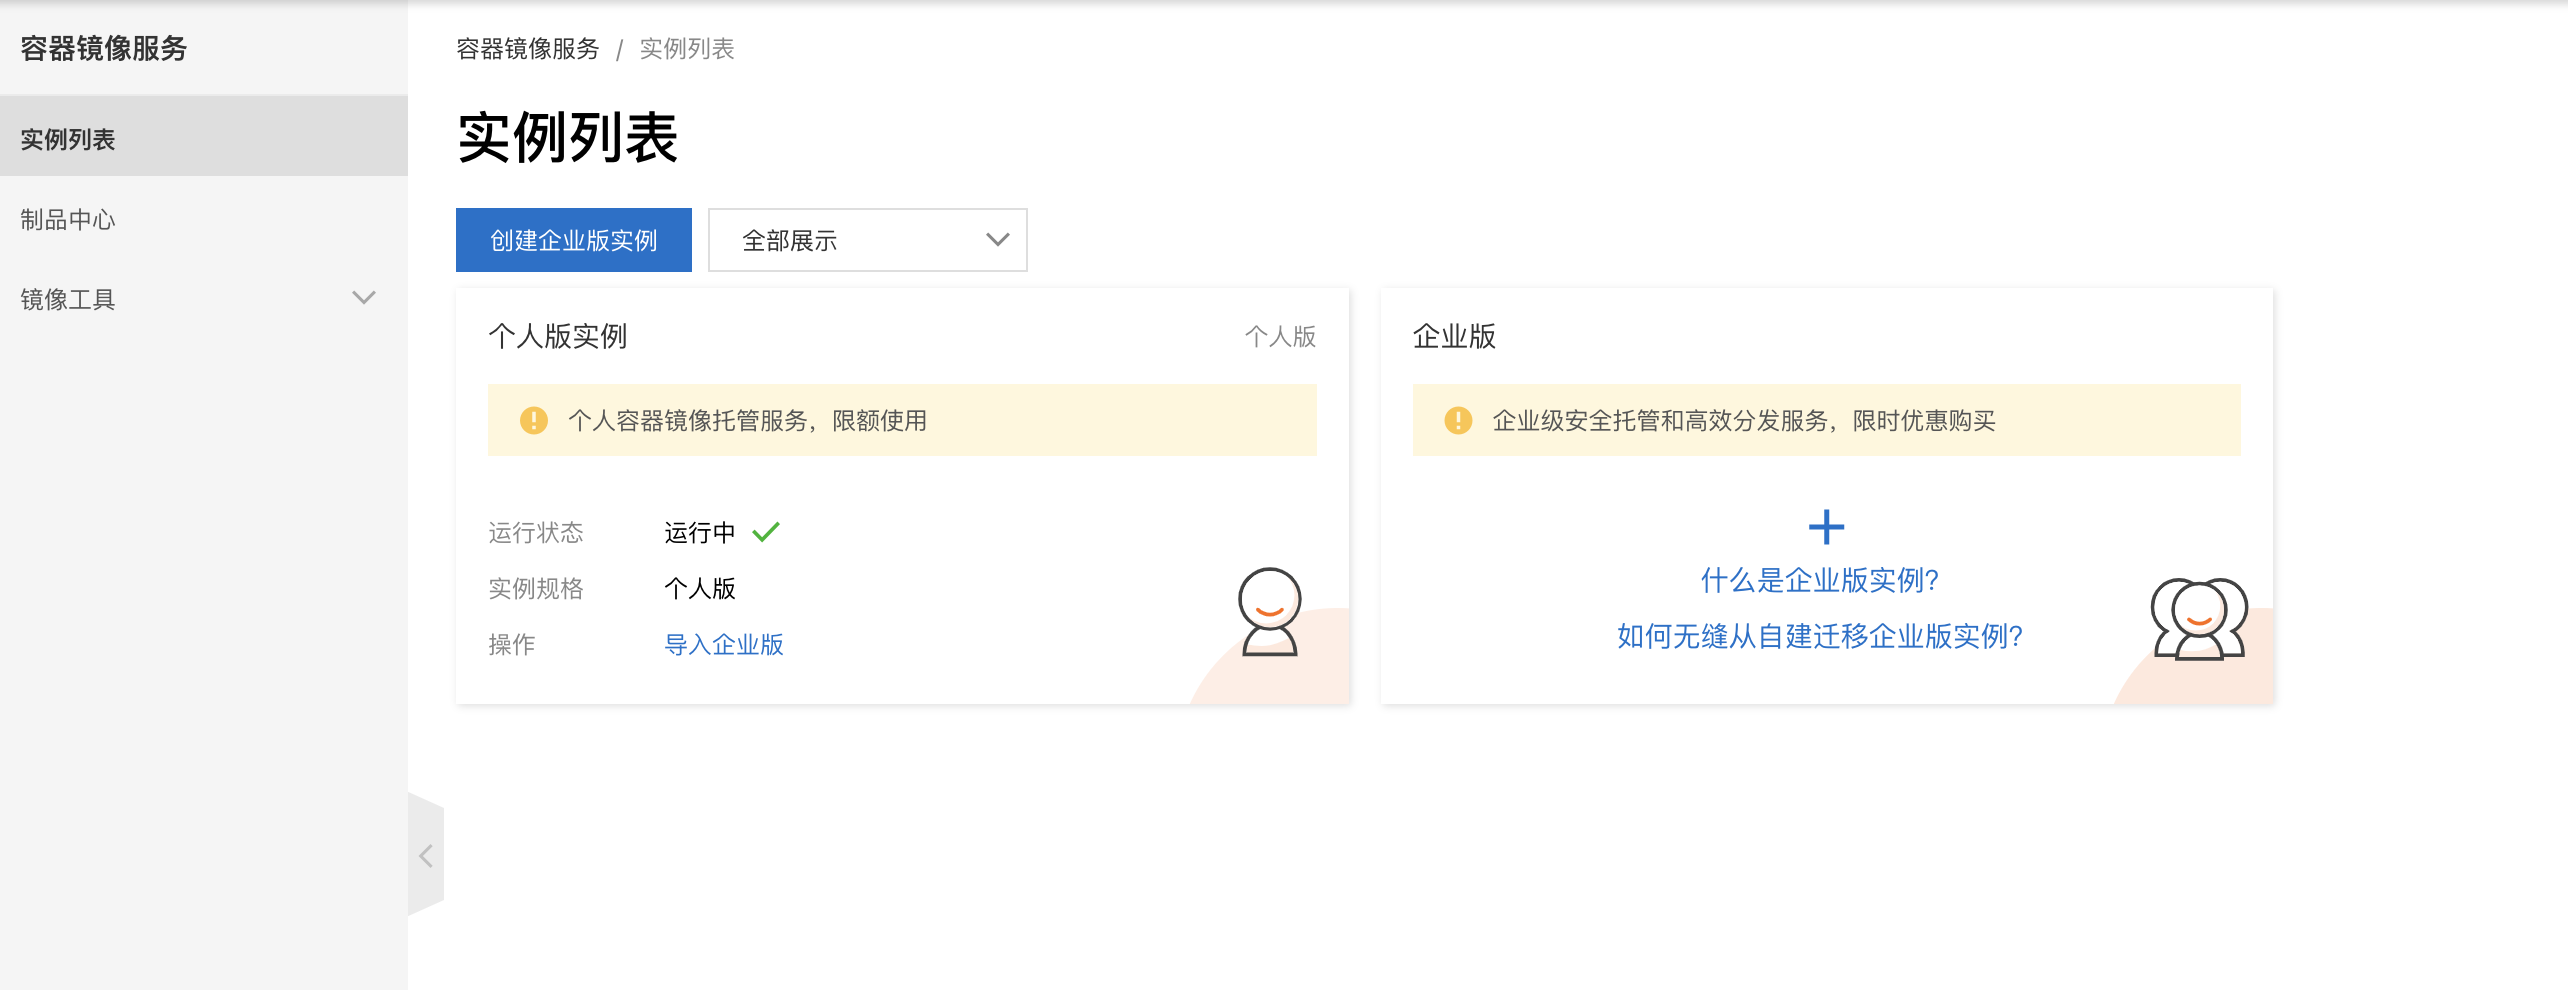Screen dimensions: 2568x990
Task: Open 制品中心 from the sidebar
Action: pos(68,219)
